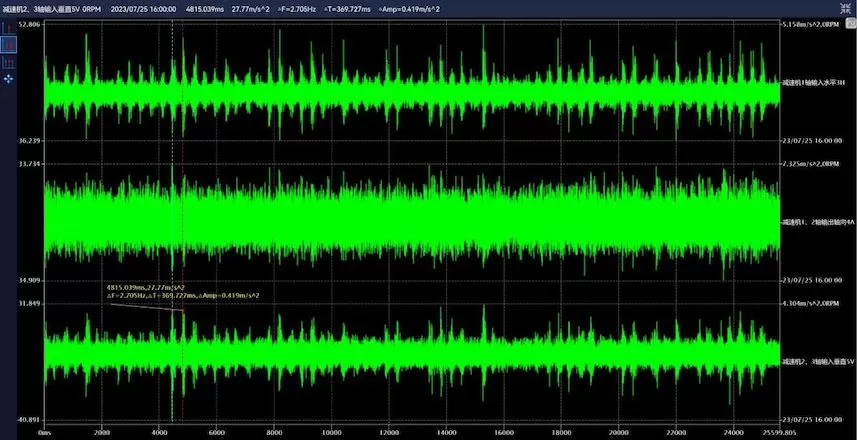The image size is (857, 440).
Task: Click the blue four-way pan icon
Action: coord(10,77)
